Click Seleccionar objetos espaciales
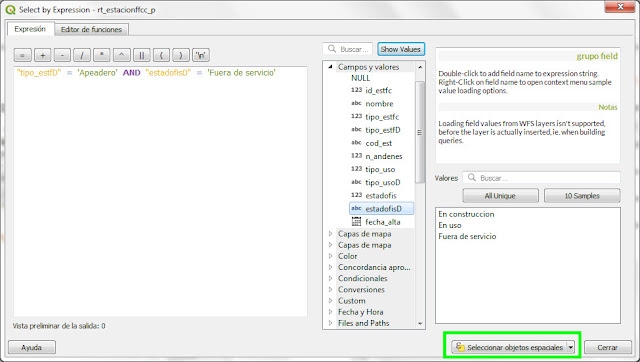The width and height of the screenshot is (640, 362). point(509,347)
